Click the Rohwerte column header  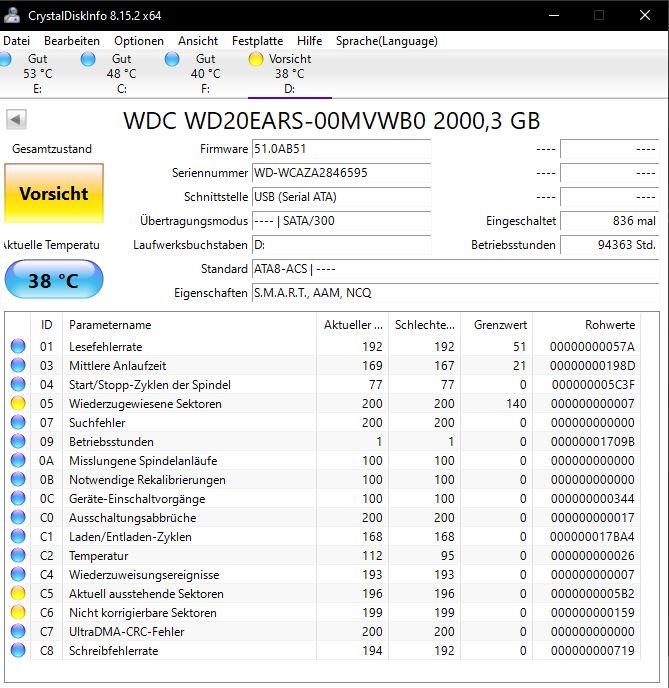(x=587, y=325)
